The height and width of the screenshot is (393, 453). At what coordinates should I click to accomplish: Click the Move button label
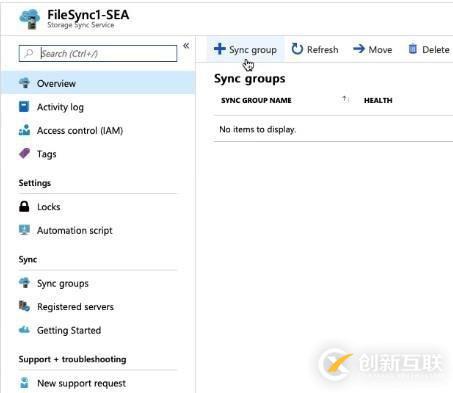[380, 50]
